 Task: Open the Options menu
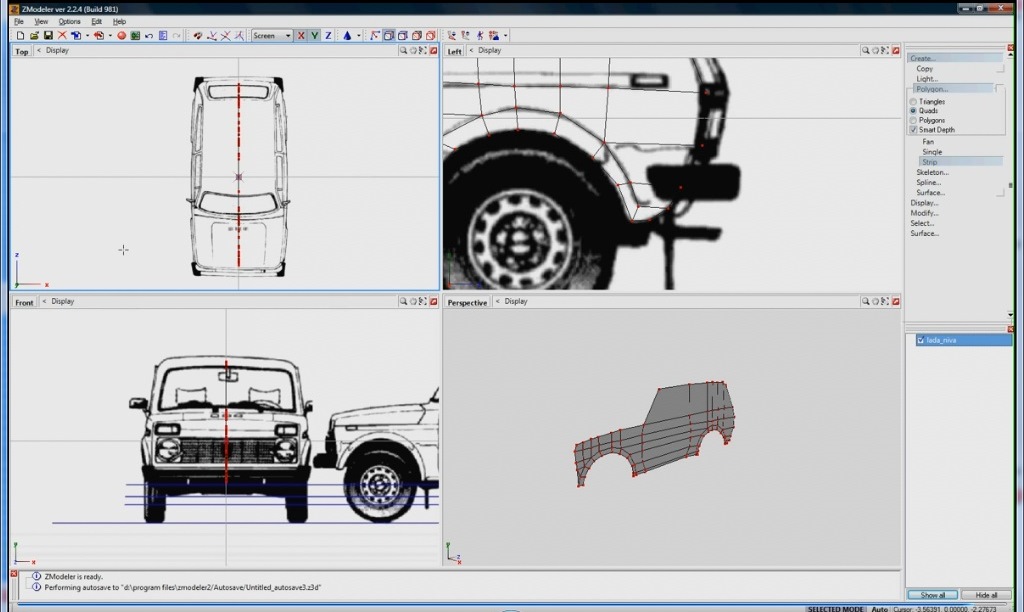[x=69, y=21]
